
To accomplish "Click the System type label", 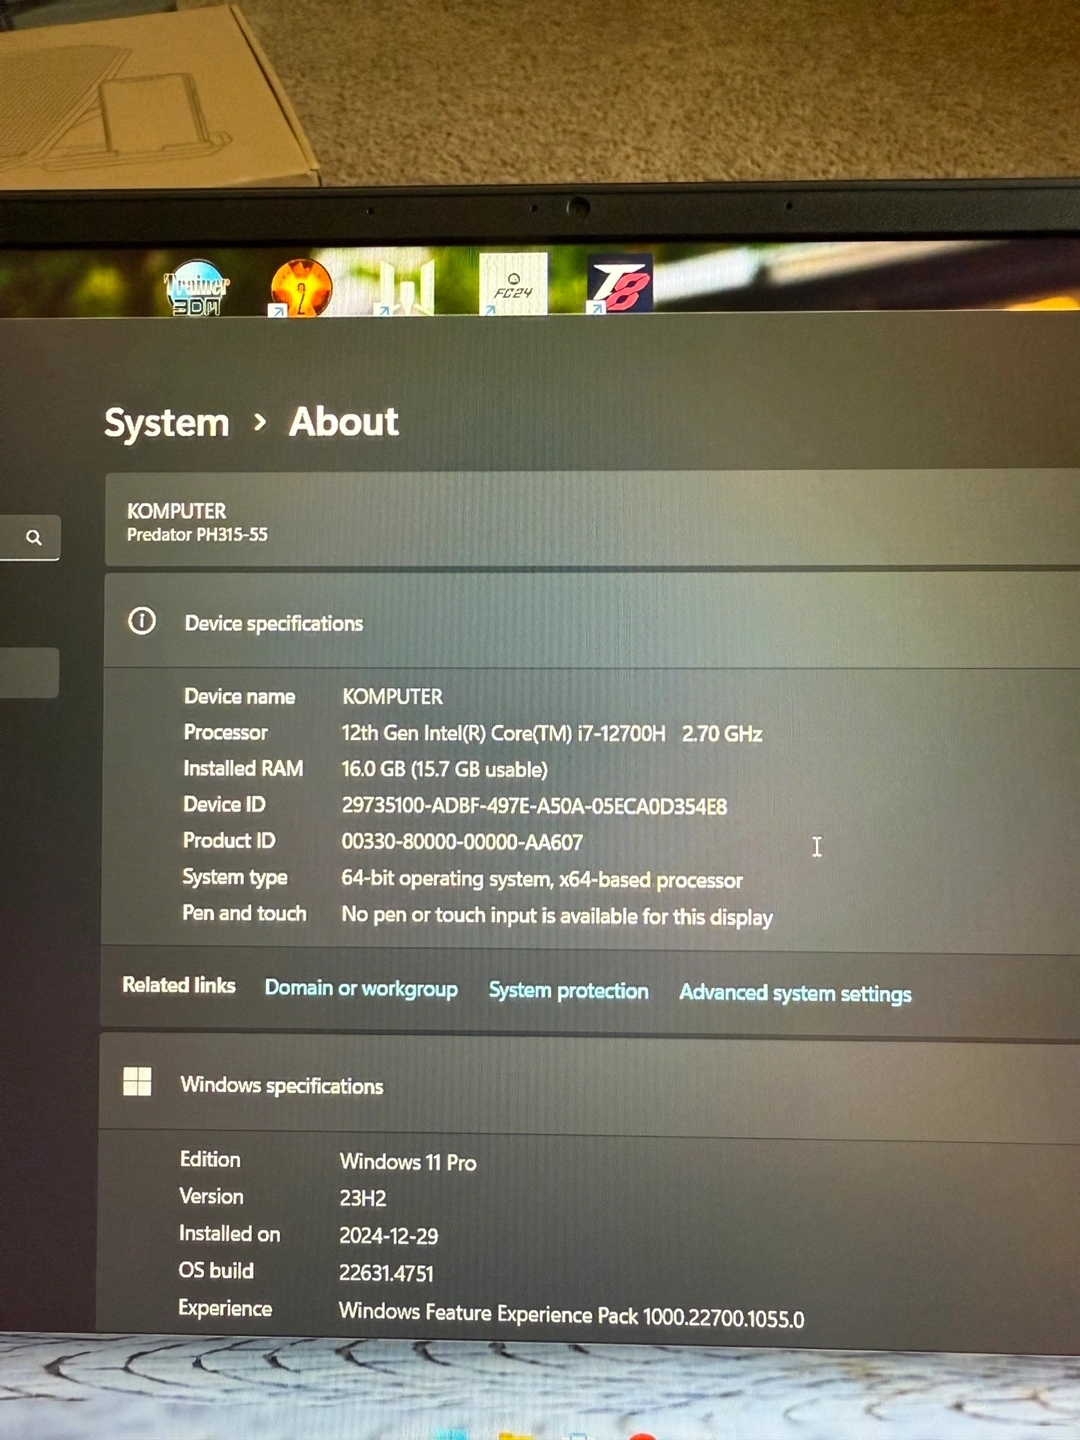I will click(235, 877).
